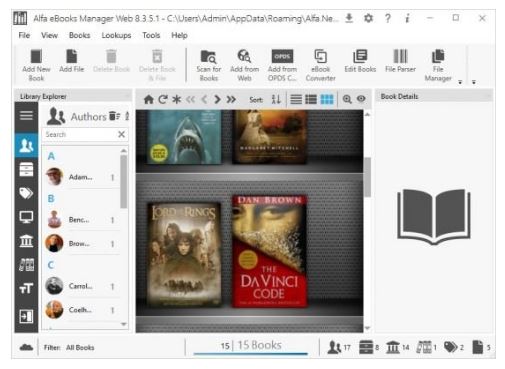Open the File Parser

coord(400,61)
